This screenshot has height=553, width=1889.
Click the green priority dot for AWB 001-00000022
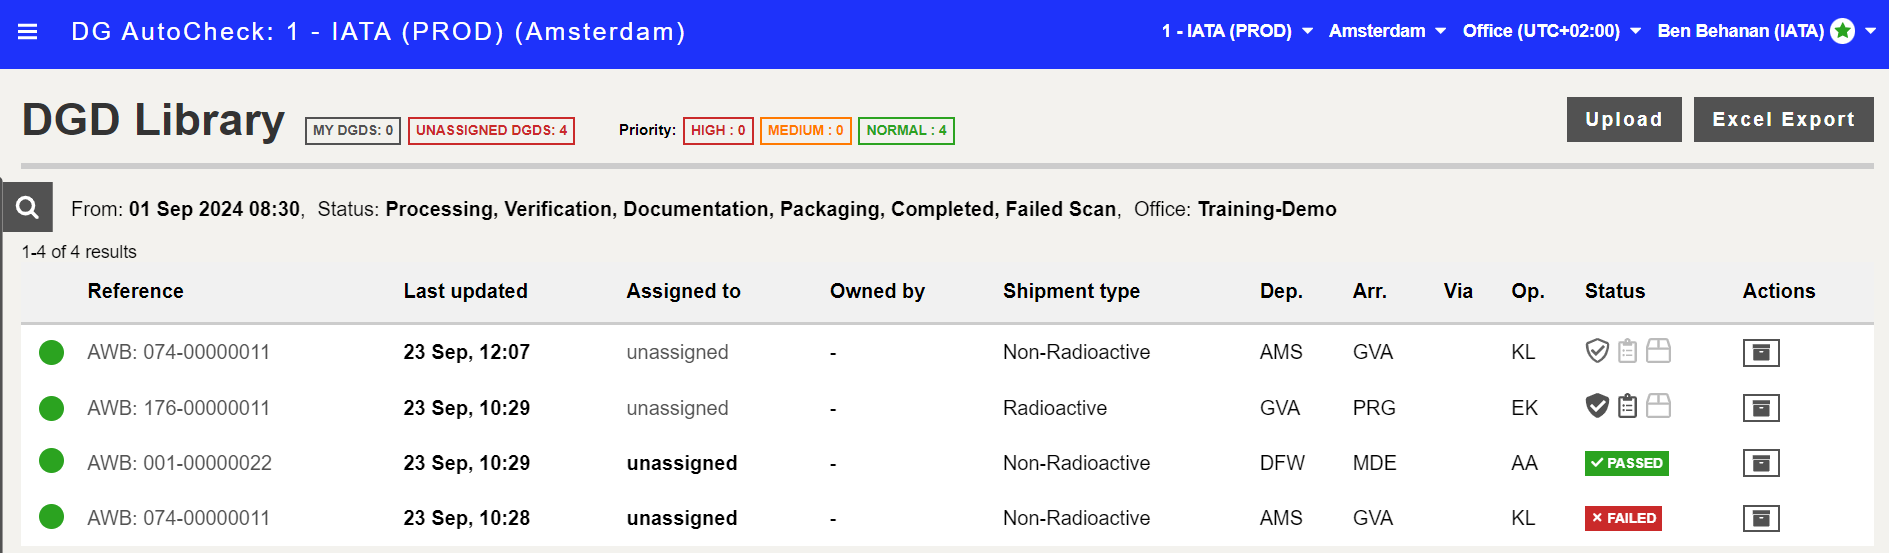tap(51, 461)
